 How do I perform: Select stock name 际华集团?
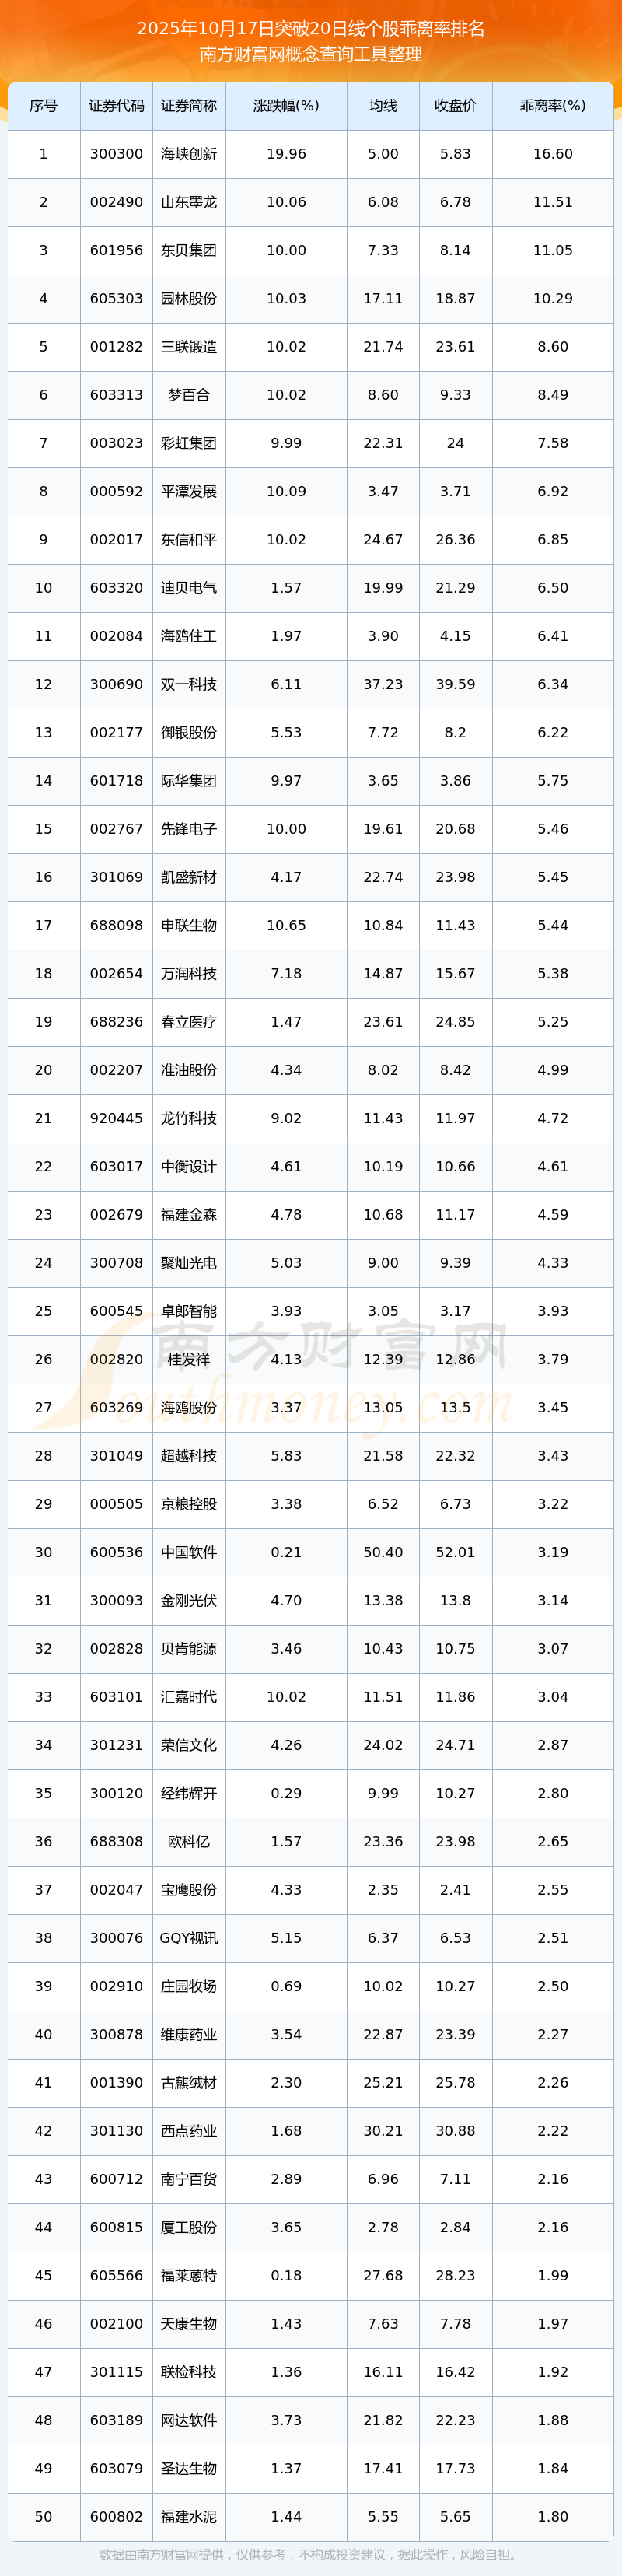pyautogui.click(x=189, y=780)
